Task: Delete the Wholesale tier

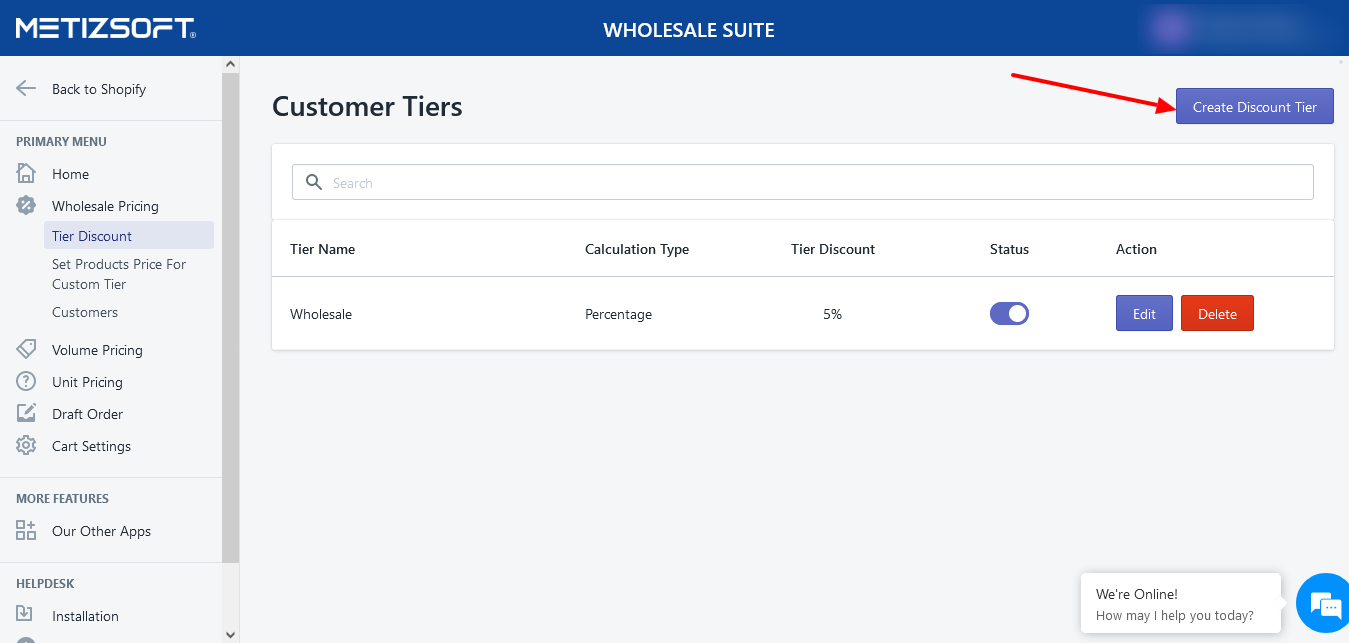Action: 1217,314
